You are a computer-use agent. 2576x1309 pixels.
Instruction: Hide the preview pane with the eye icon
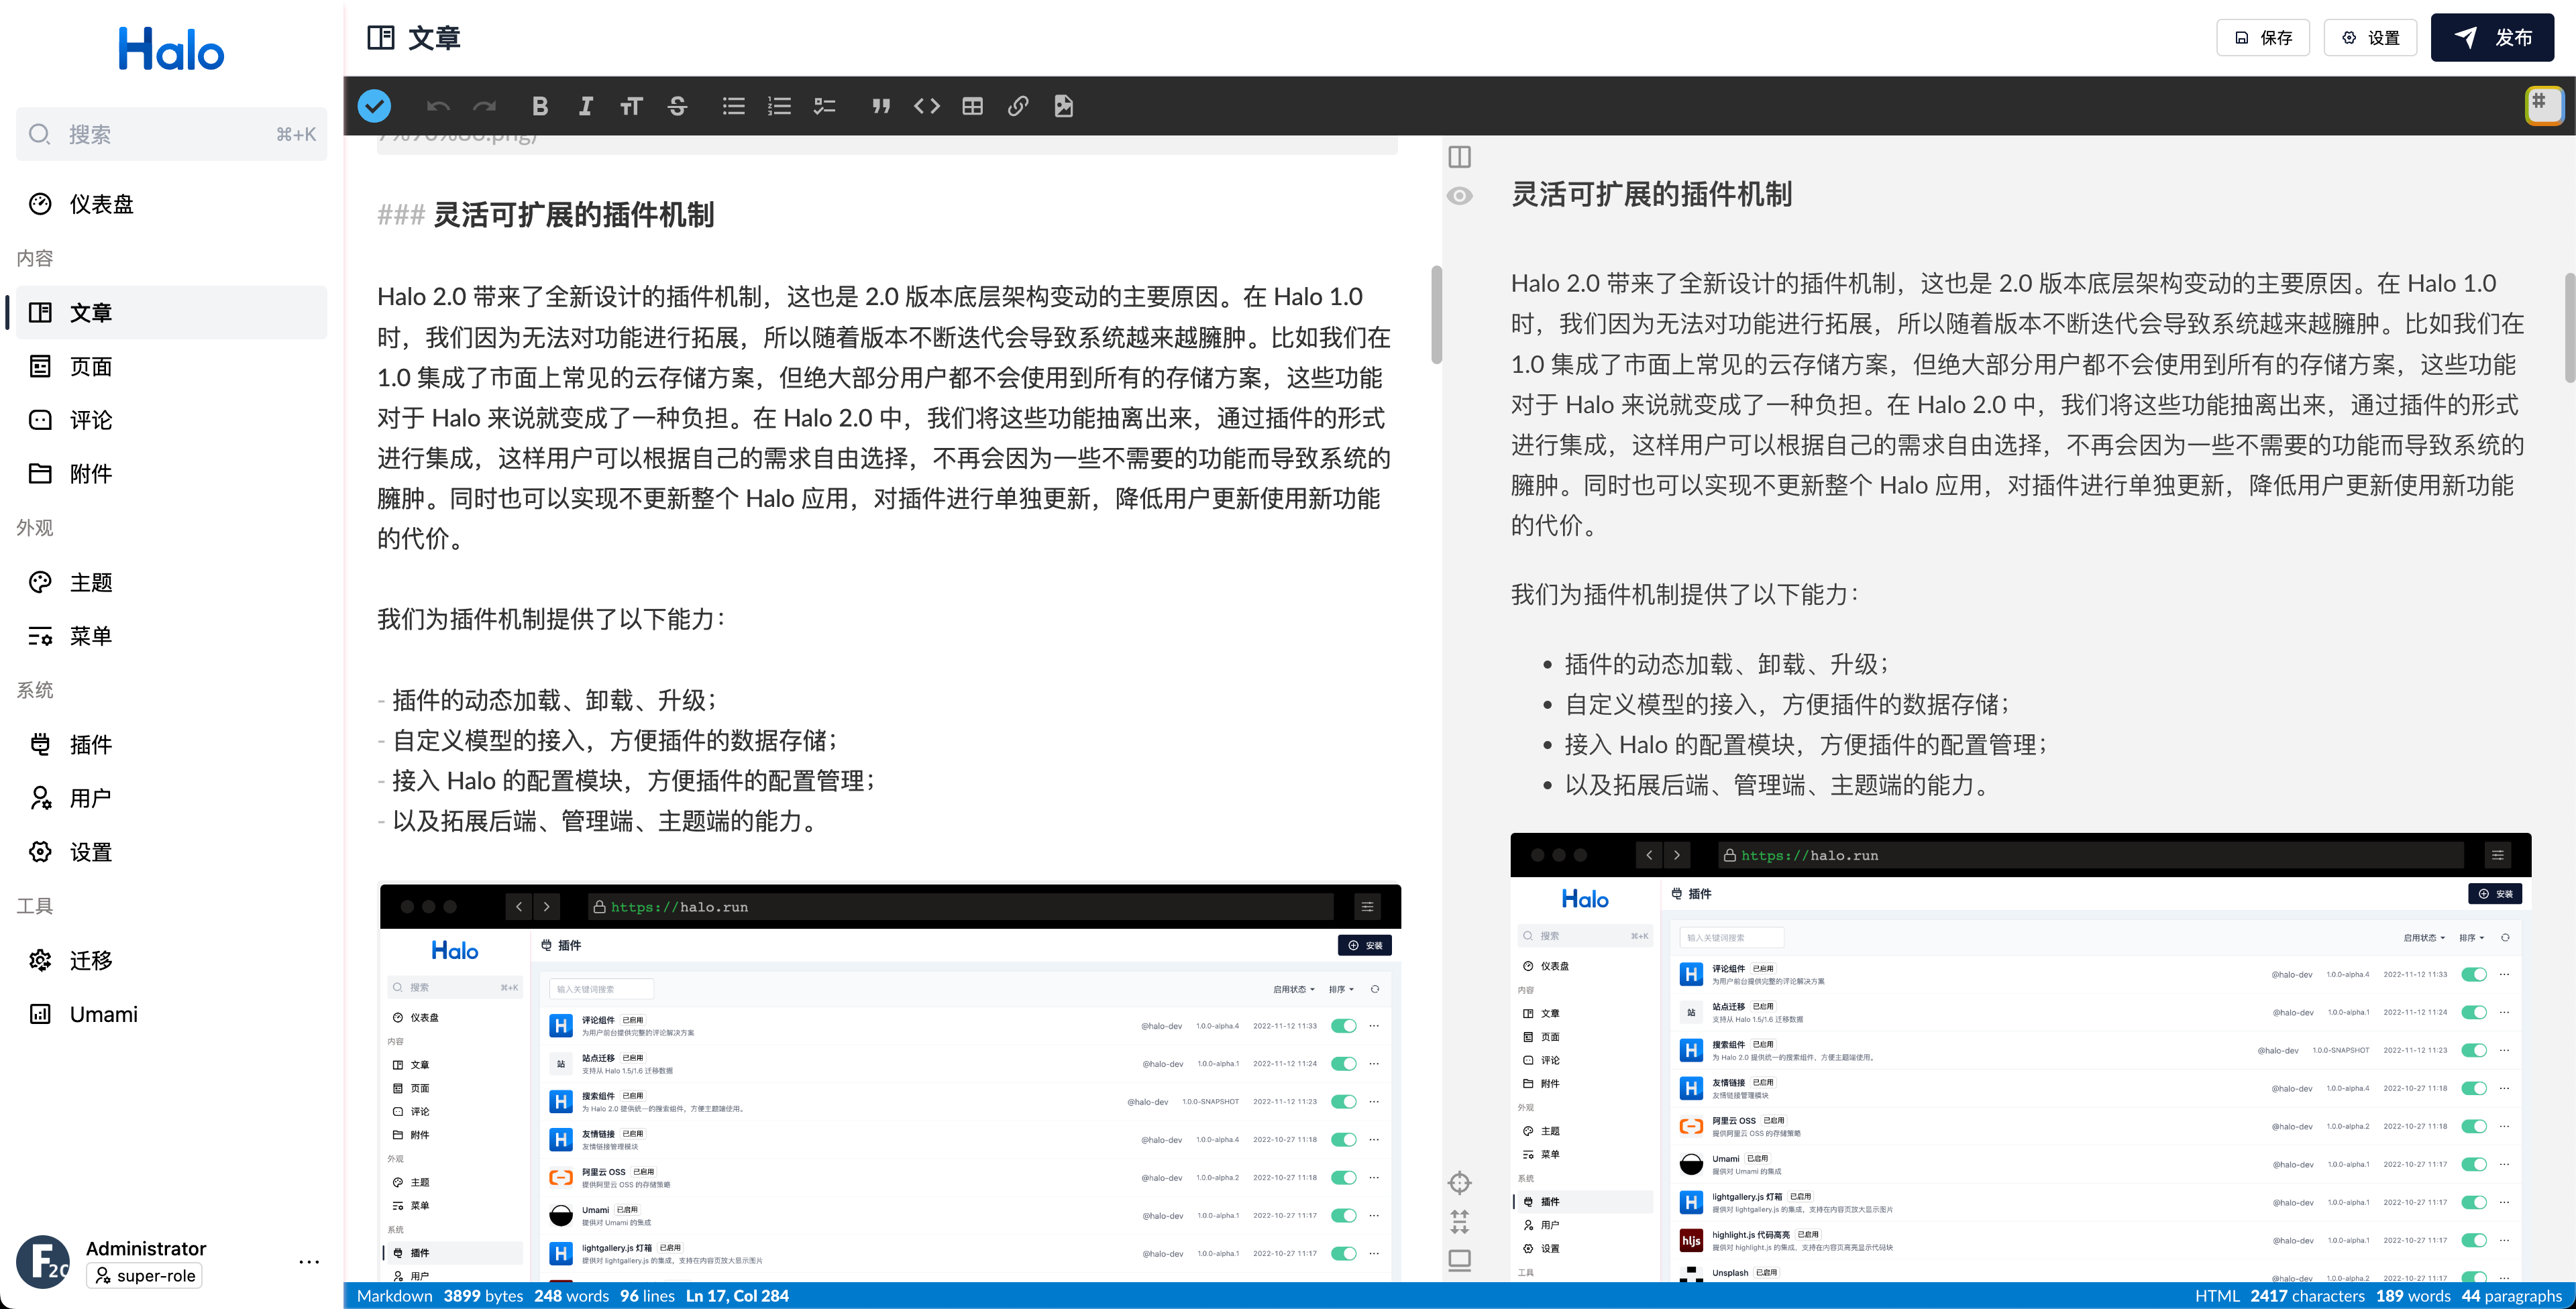pos(1459,196)
